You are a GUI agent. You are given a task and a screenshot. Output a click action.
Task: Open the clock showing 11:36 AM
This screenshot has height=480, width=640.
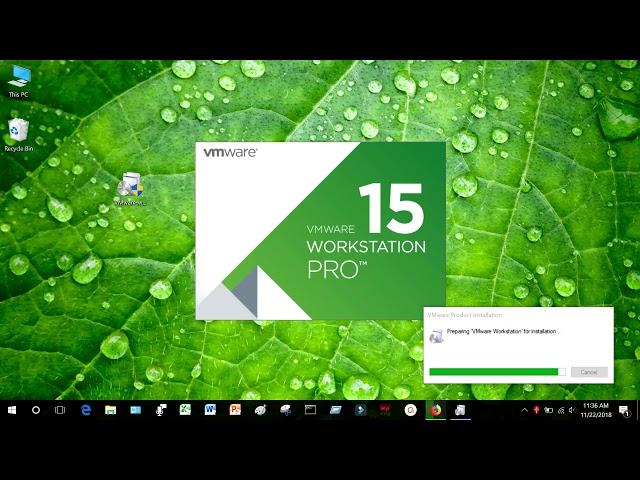(x=596, y=410)
